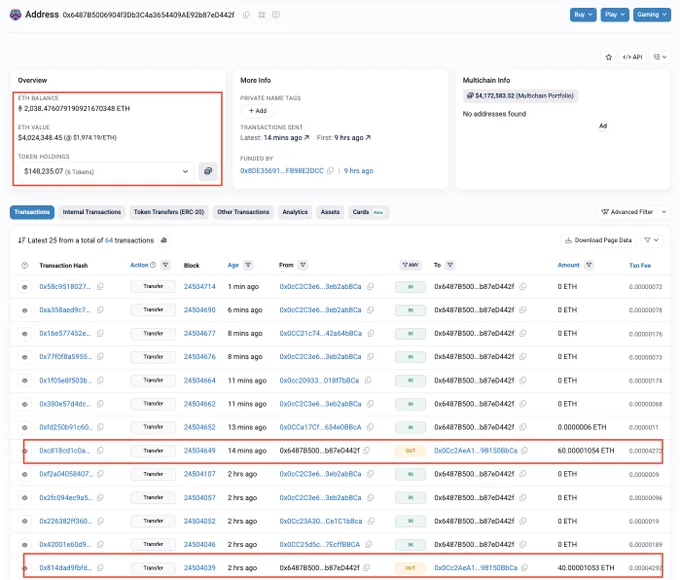The image size is (680, 580).
Task: Add address to watchlist star icon
Action: [609, 57]
